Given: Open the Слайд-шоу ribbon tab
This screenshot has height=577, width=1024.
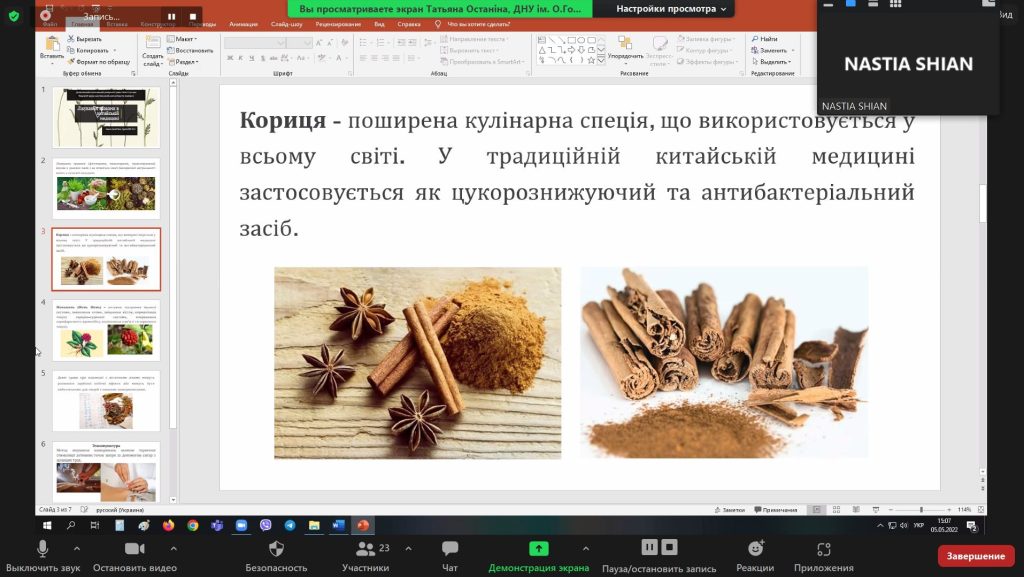Looking at the screenshot, I should tap(287, 24).
